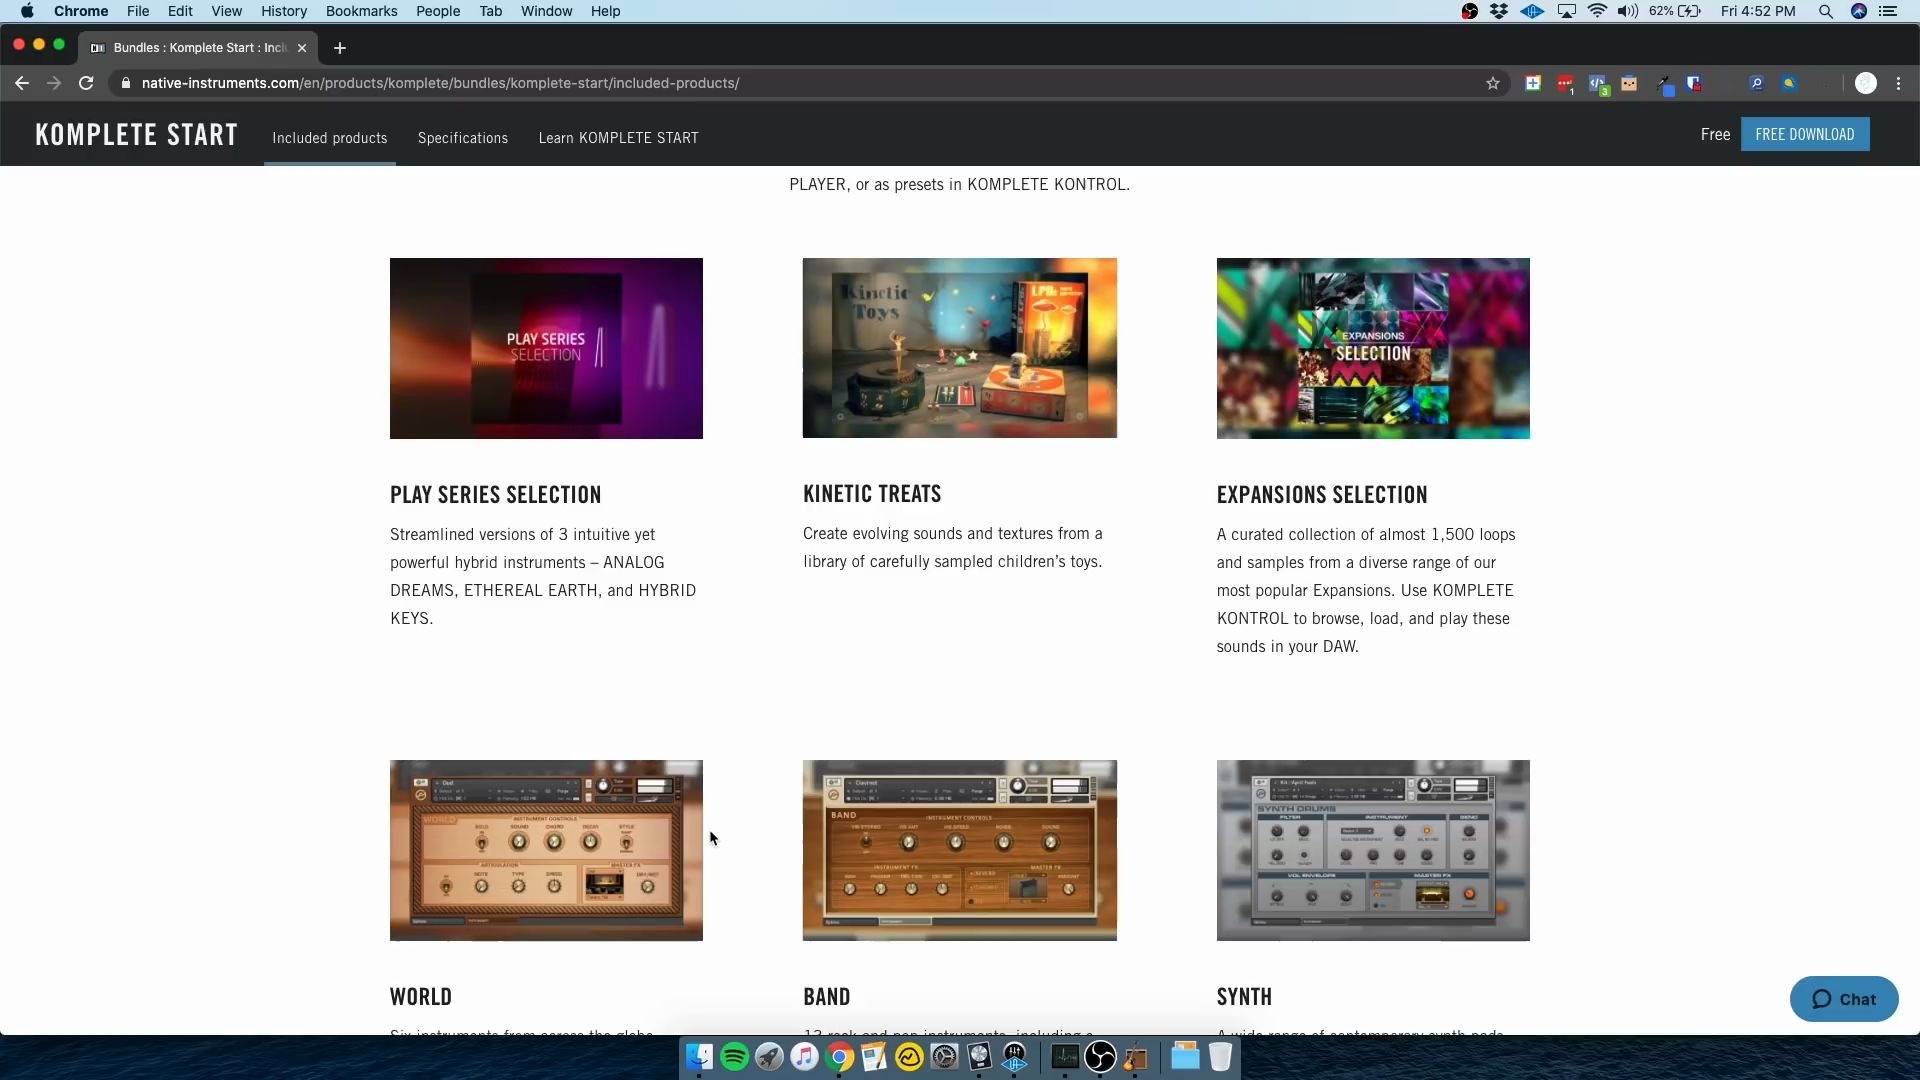Go back to the previous page
The width and height of the screenshot is (1920, 1080).
click(x=22, y=83)
